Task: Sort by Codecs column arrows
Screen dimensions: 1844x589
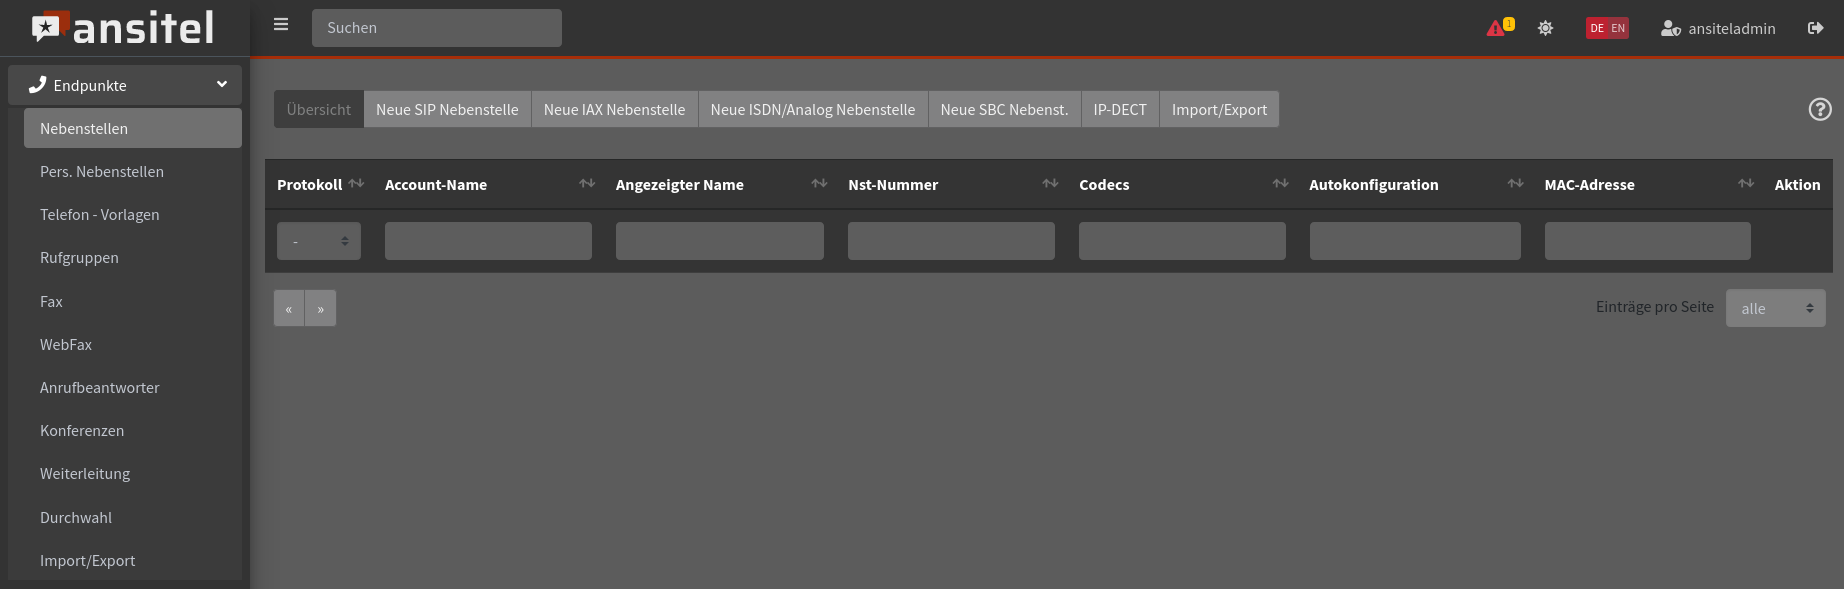Action: [1280, 184]
